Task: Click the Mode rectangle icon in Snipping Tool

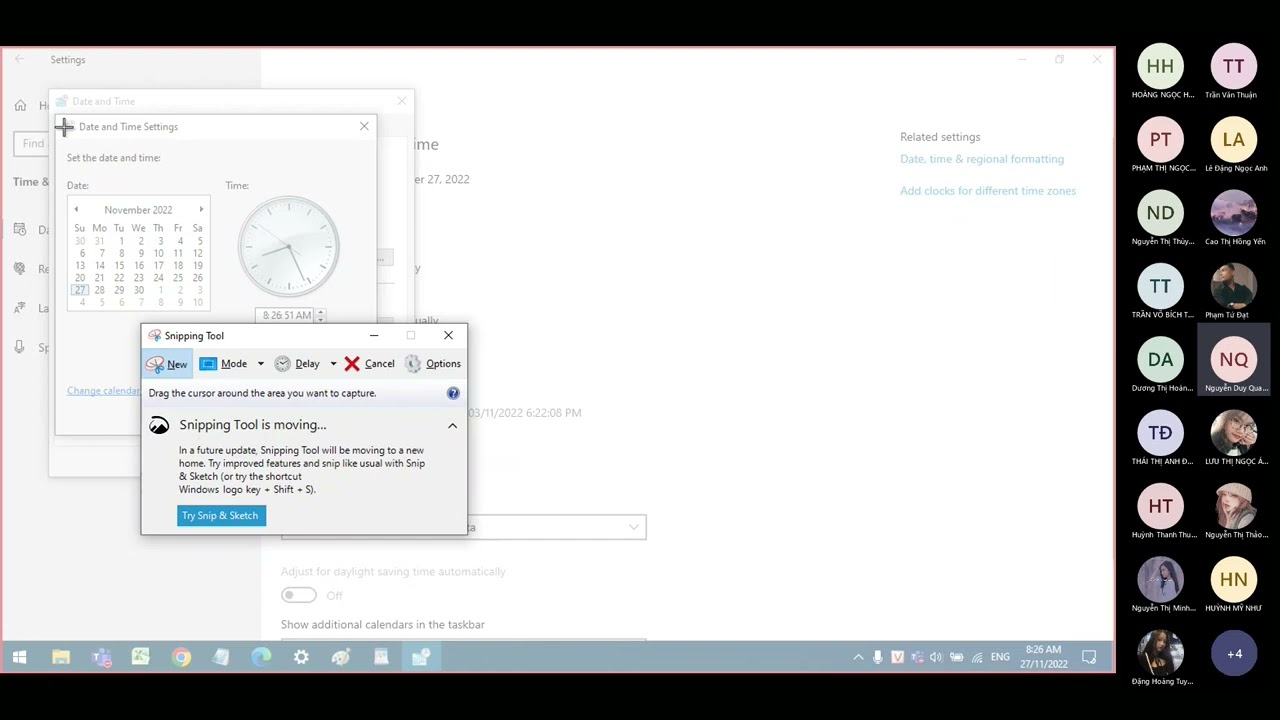Action: click(x=208, y=364)
